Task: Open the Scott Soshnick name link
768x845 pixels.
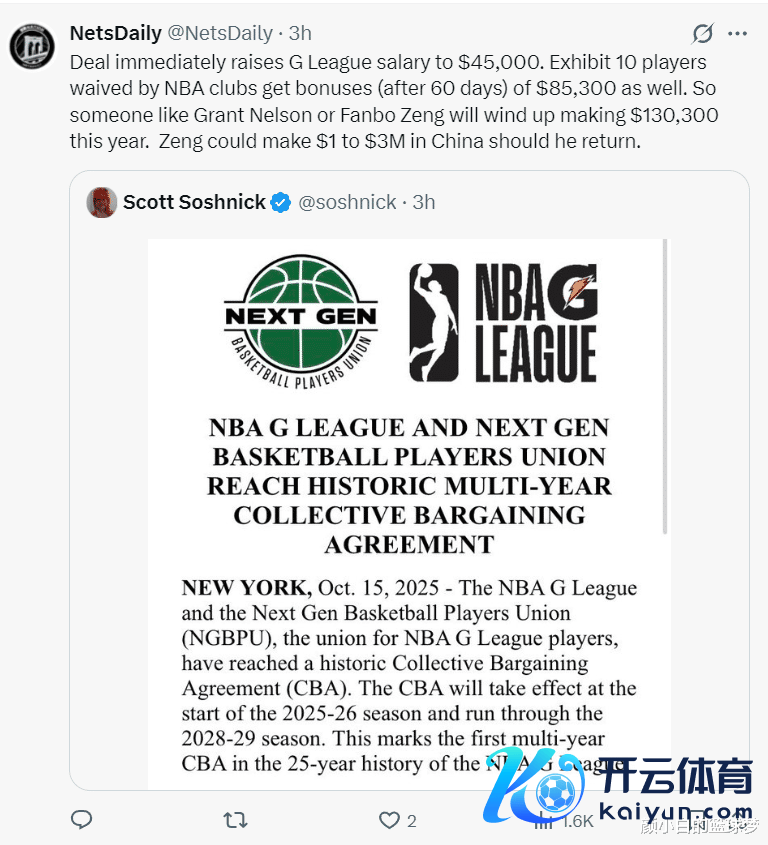Action: (194, 202)
